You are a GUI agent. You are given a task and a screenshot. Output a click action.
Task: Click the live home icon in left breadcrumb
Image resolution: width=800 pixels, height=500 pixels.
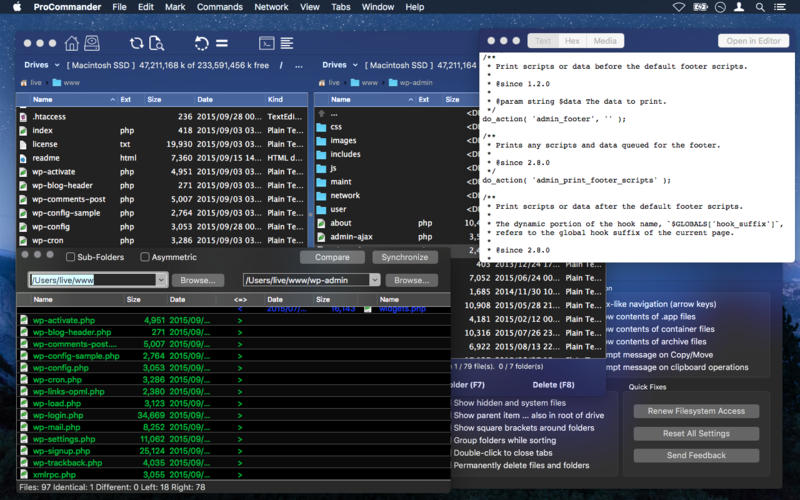pos(23,83)
